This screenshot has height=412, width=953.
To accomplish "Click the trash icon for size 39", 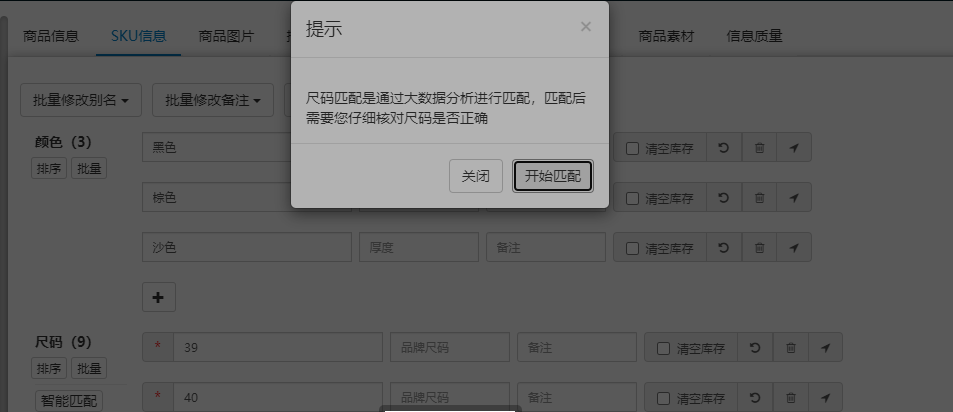I will pyautogui.click(x=791, y=347).
